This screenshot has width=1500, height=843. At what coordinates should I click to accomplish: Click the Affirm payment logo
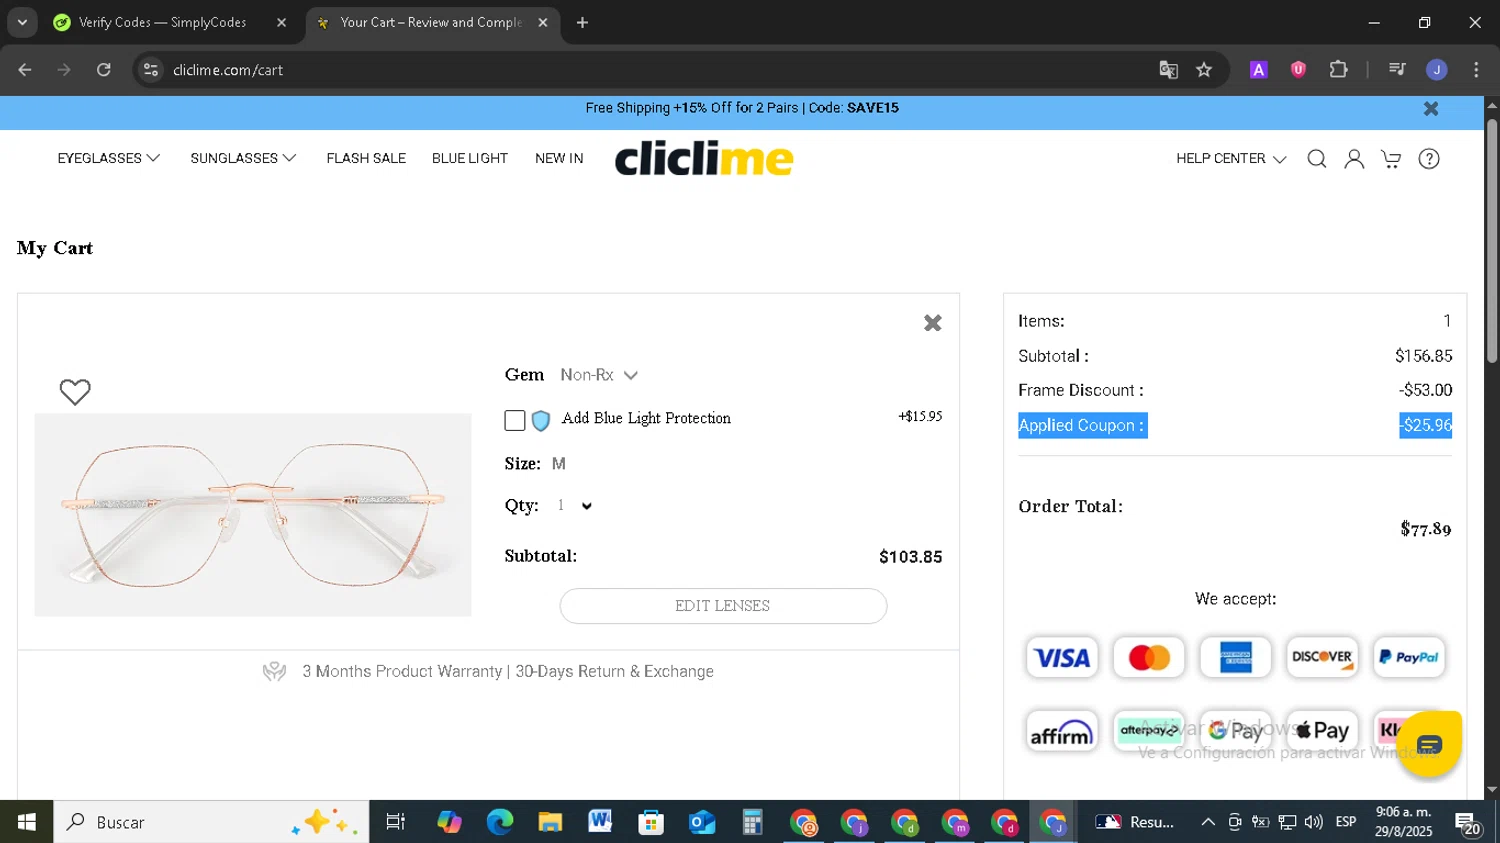point(1062,733)
